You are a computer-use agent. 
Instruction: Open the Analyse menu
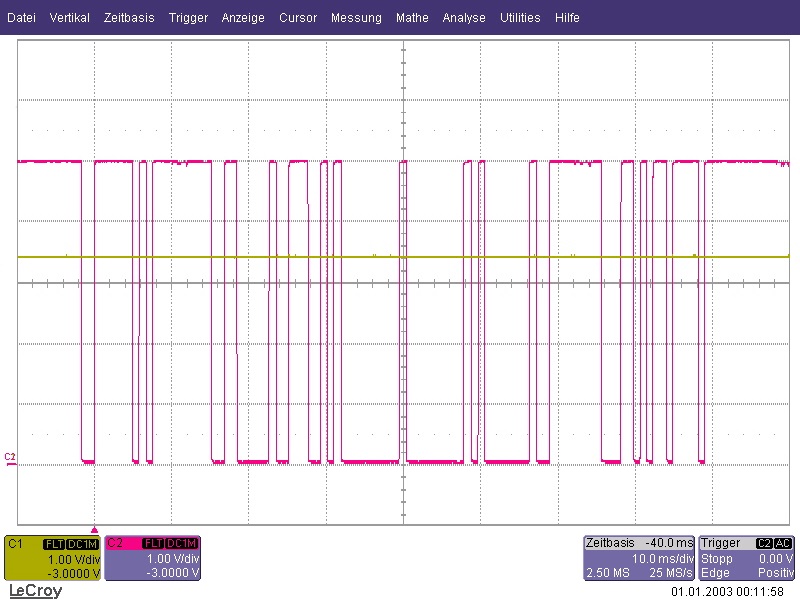tap(464, 18)
